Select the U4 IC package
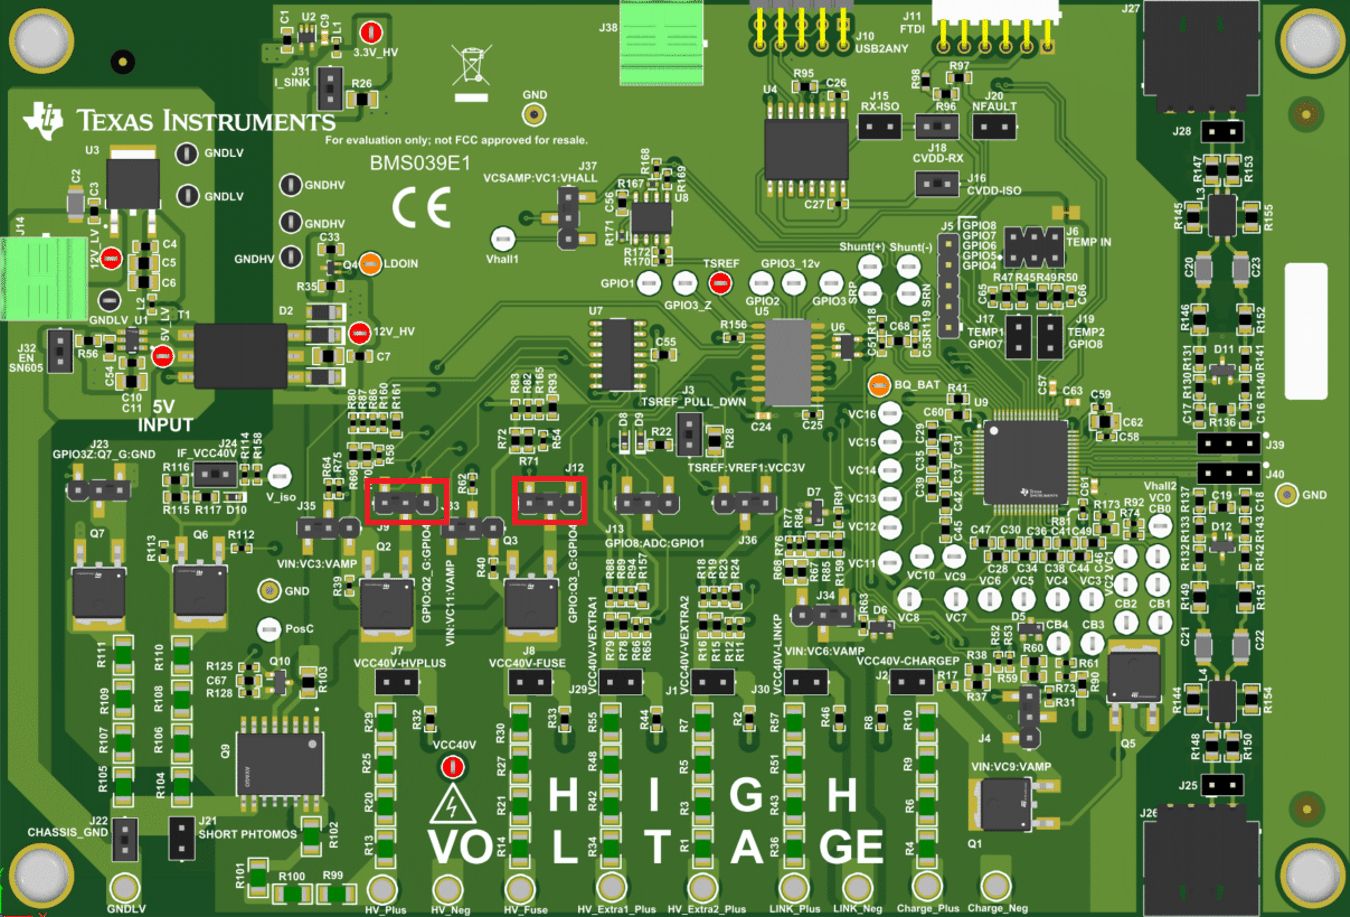 806,150
